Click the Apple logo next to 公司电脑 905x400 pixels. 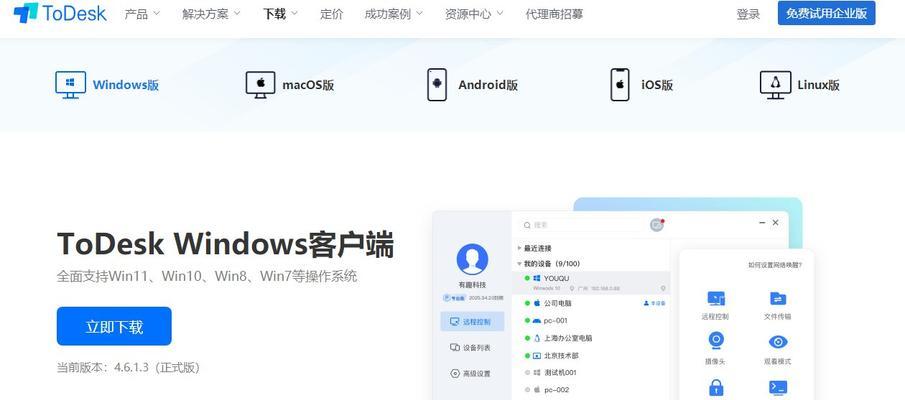click(x=537, y=303)
